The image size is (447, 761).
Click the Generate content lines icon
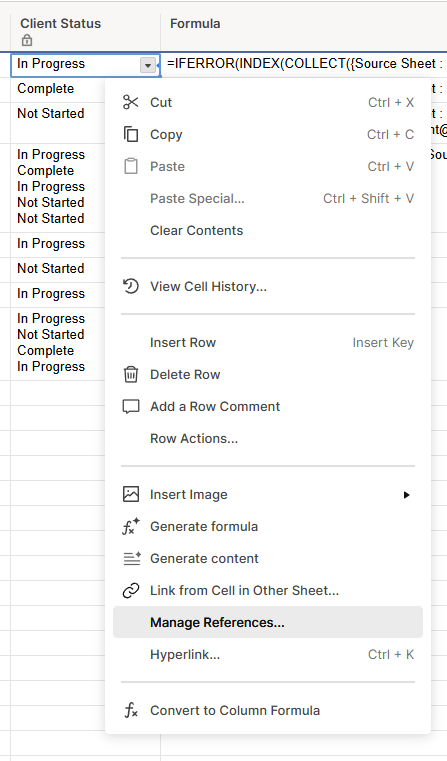click(x=132, y=559)
